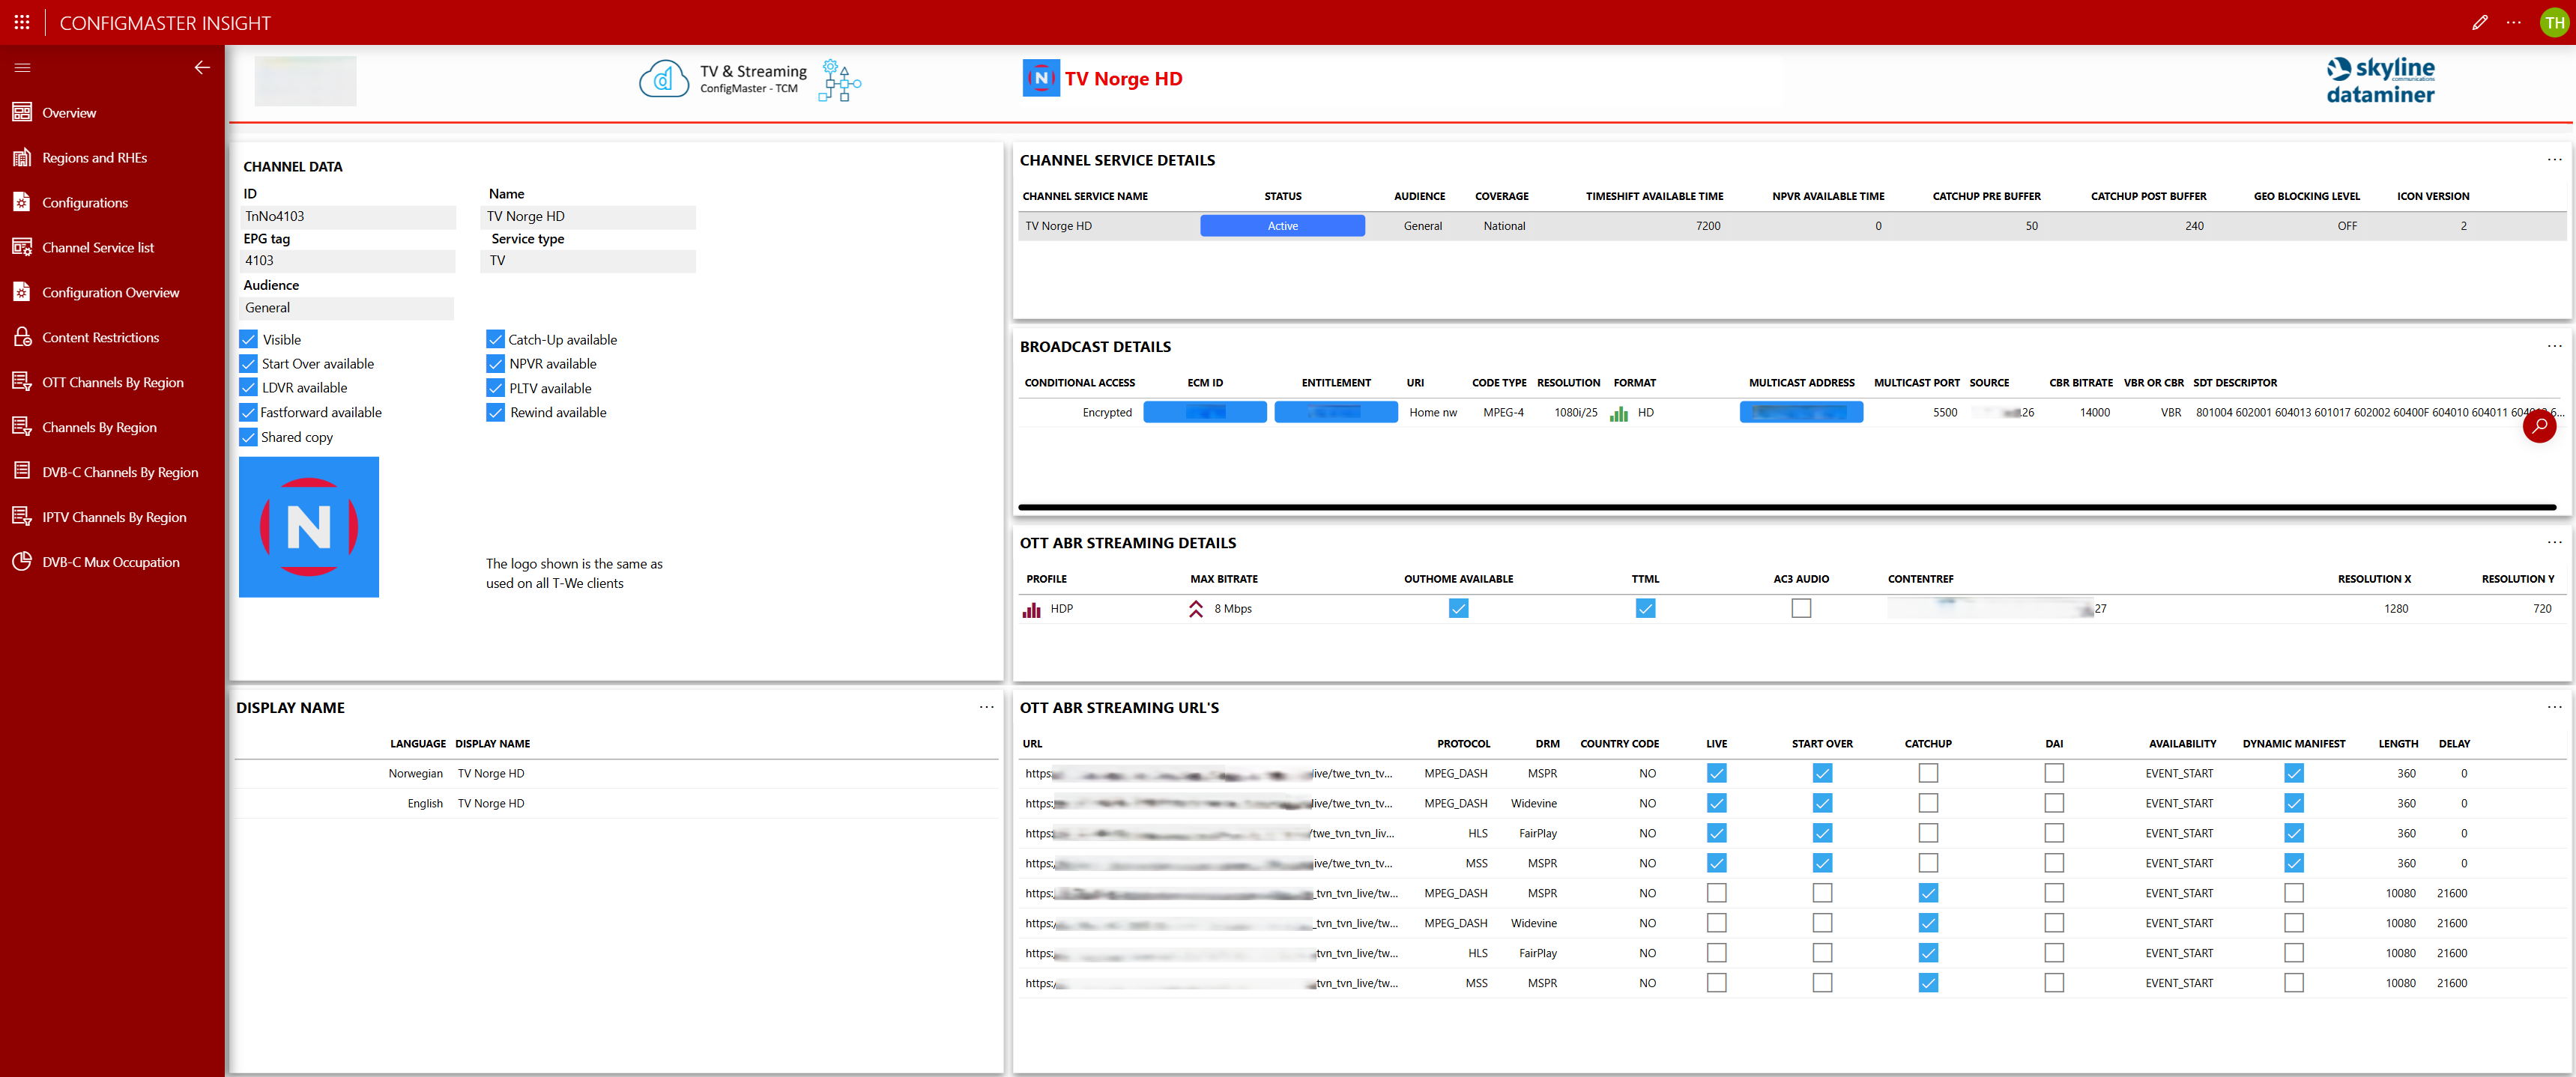Click the ConfigMaster workflow gear icon
This screenshot has height=1077, width=2576.
[x=839, y=80]
